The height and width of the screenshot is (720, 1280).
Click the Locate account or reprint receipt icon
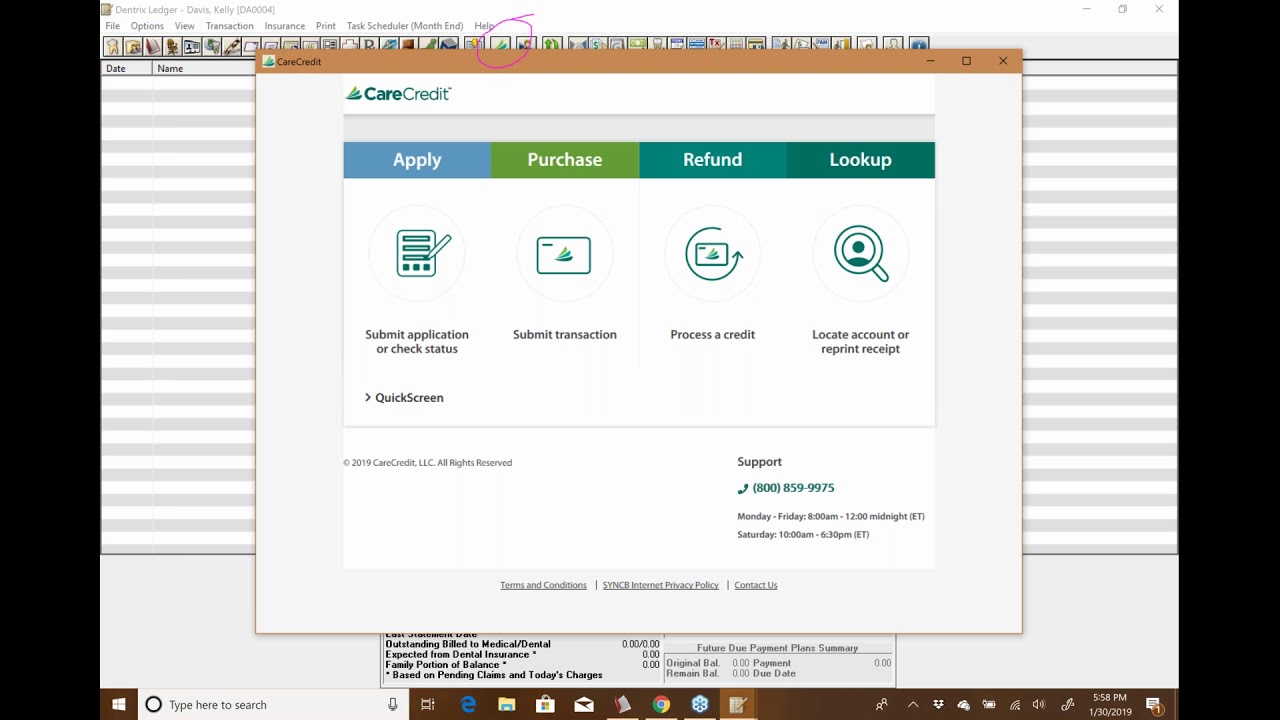pos(860,253)
